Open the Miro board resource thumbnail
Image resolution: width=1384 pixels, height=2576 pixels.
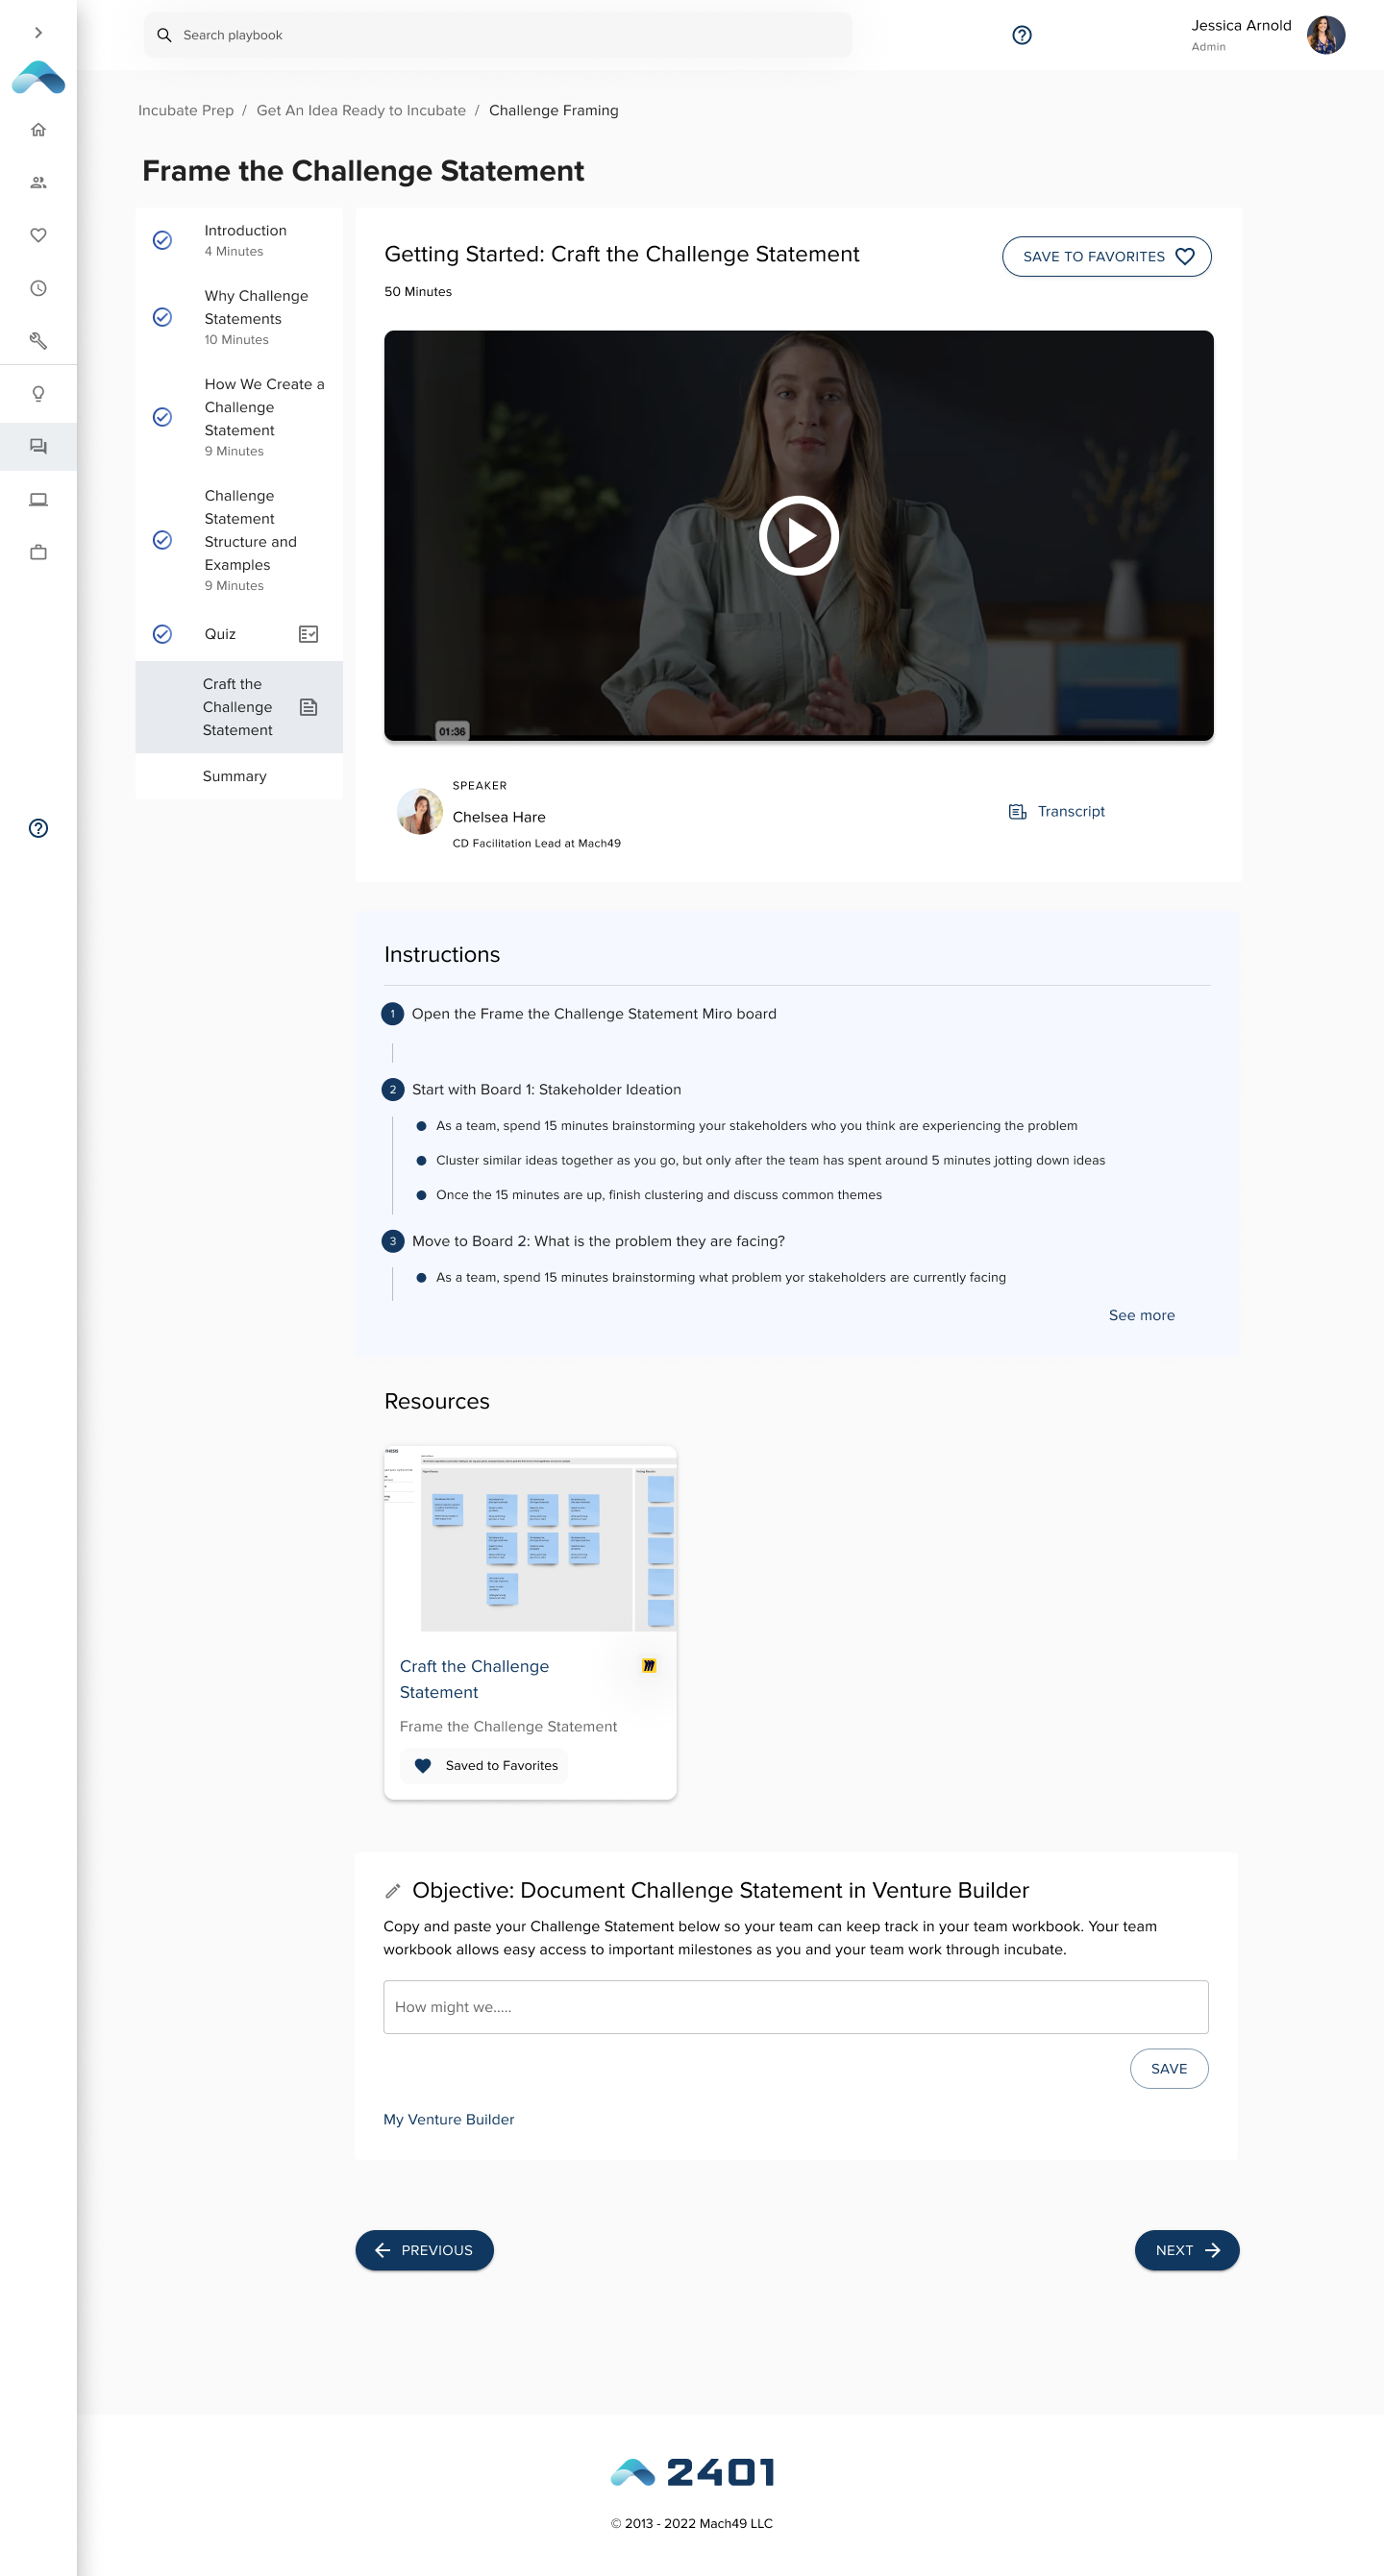(x=530, y=1538)
